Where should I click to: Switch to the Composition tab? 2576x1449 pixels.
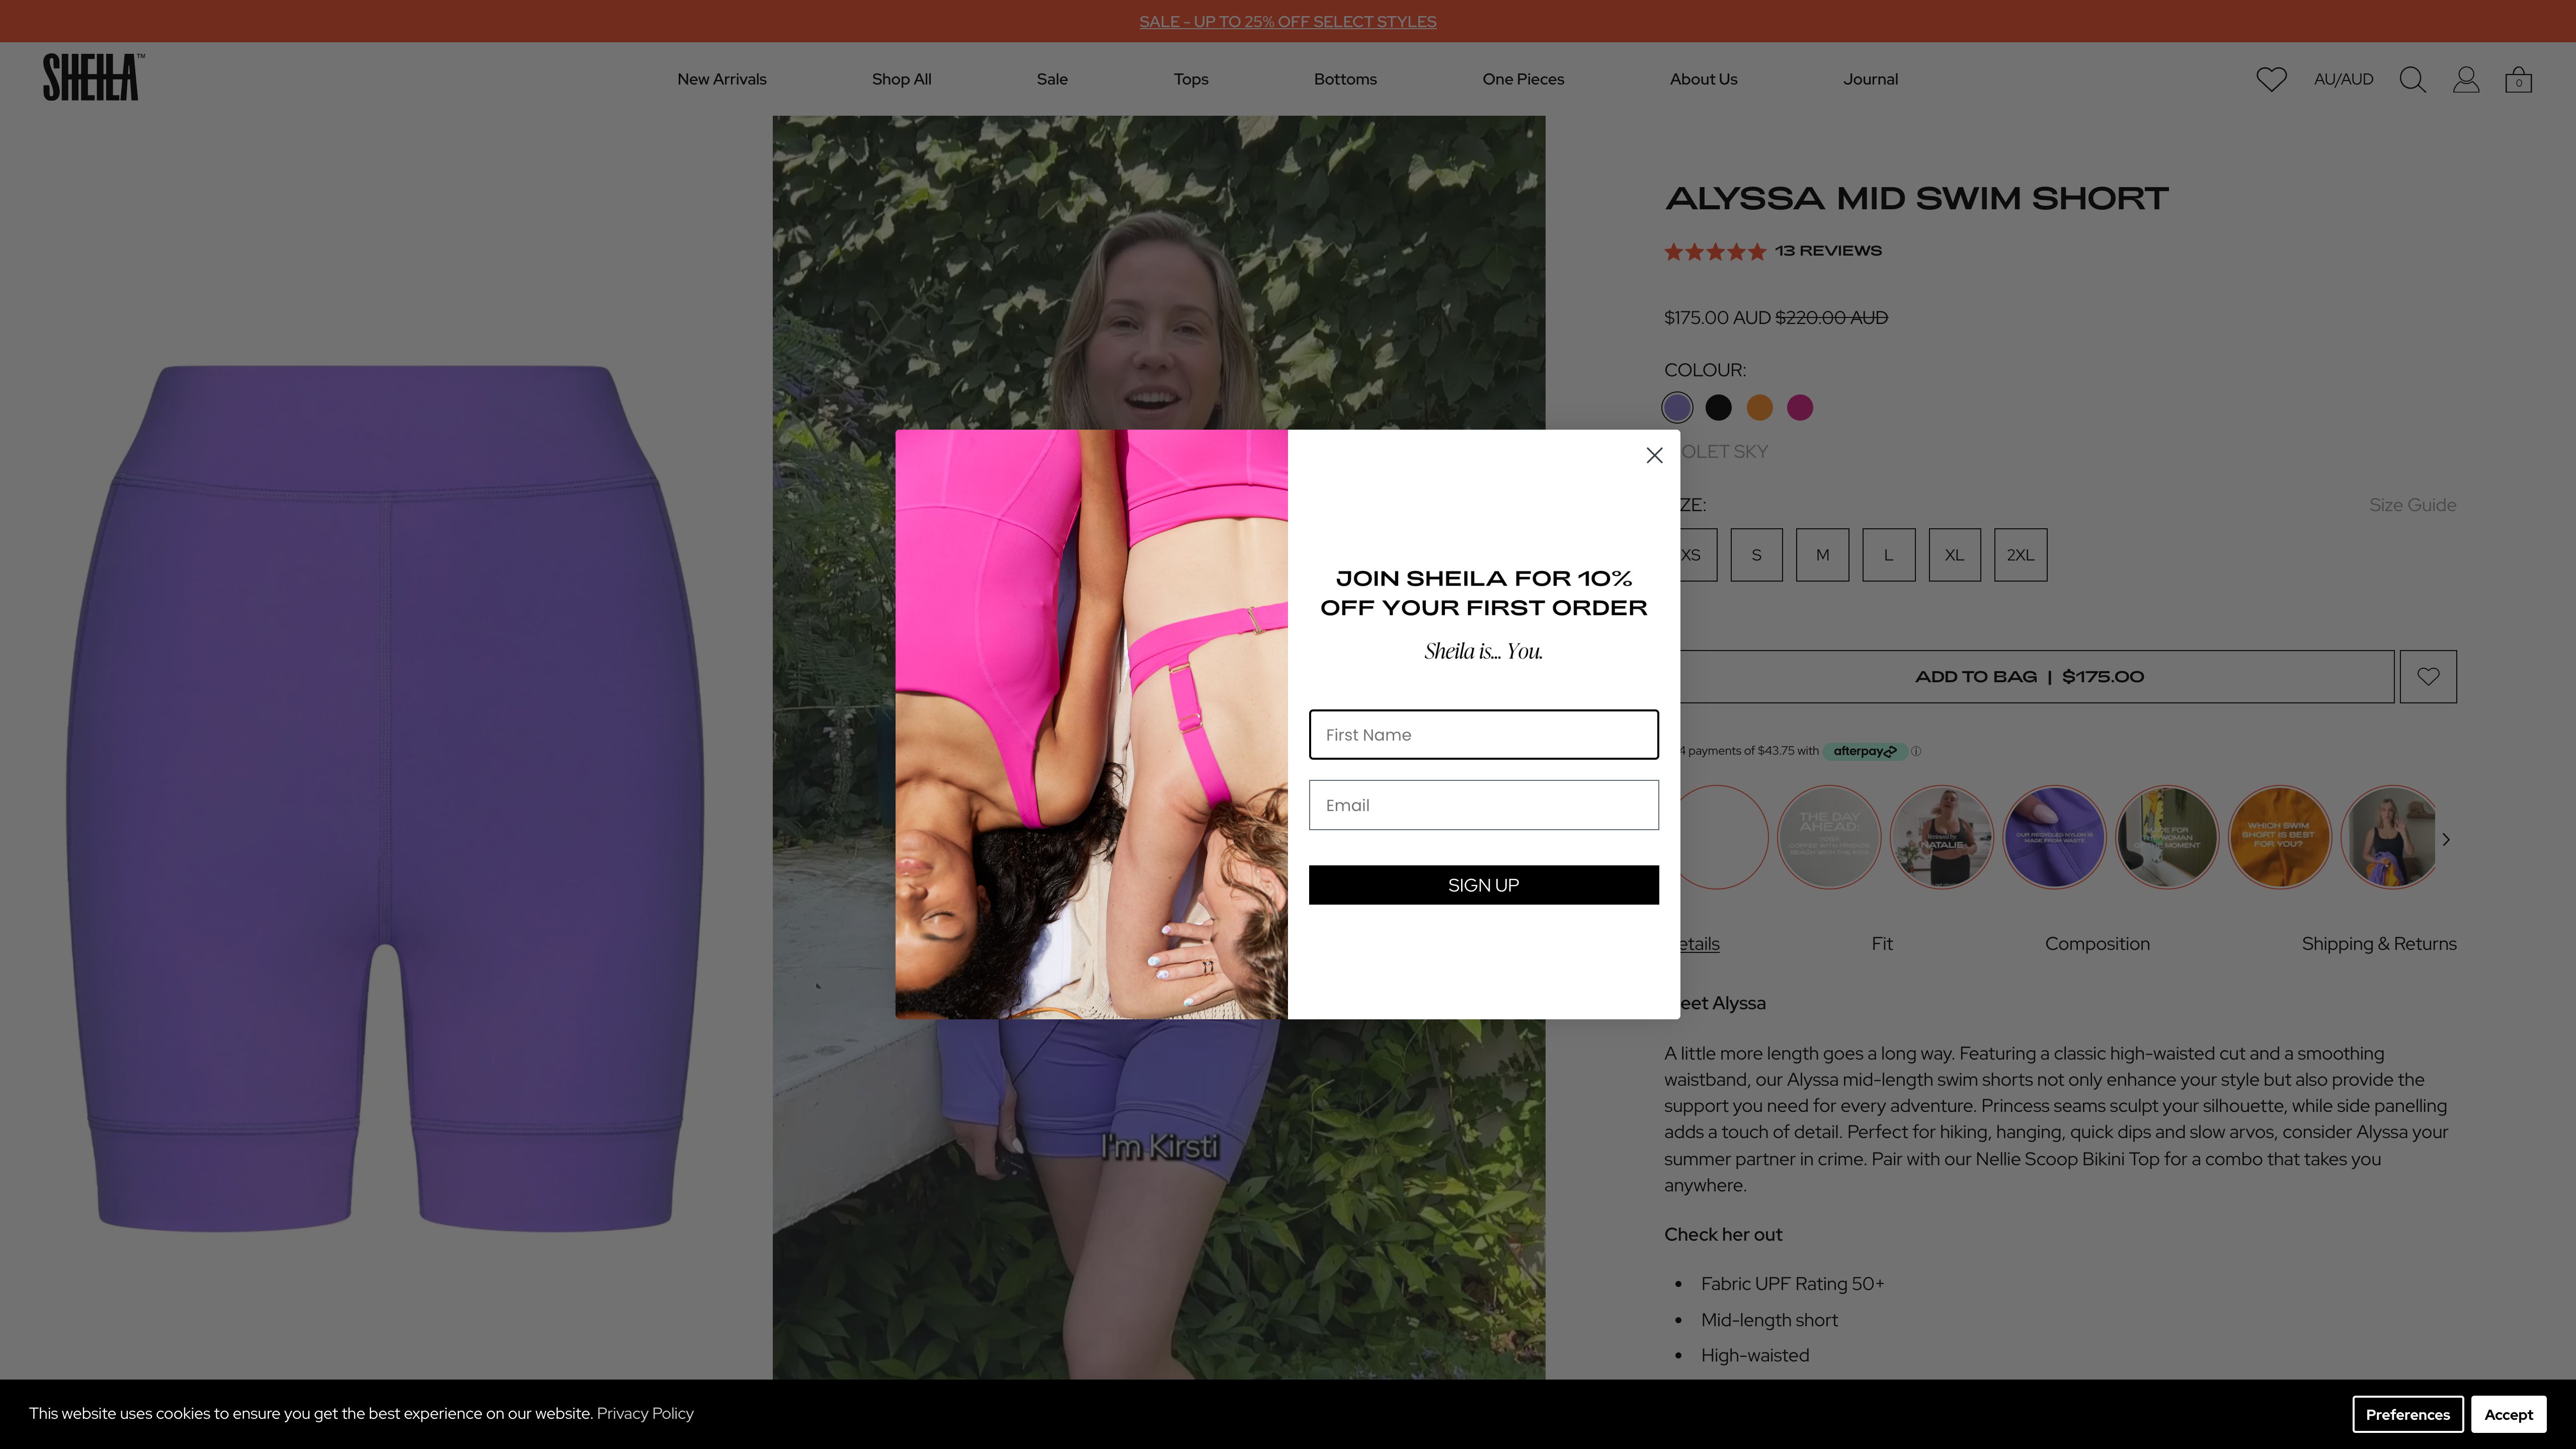(x=2097, y=944)
